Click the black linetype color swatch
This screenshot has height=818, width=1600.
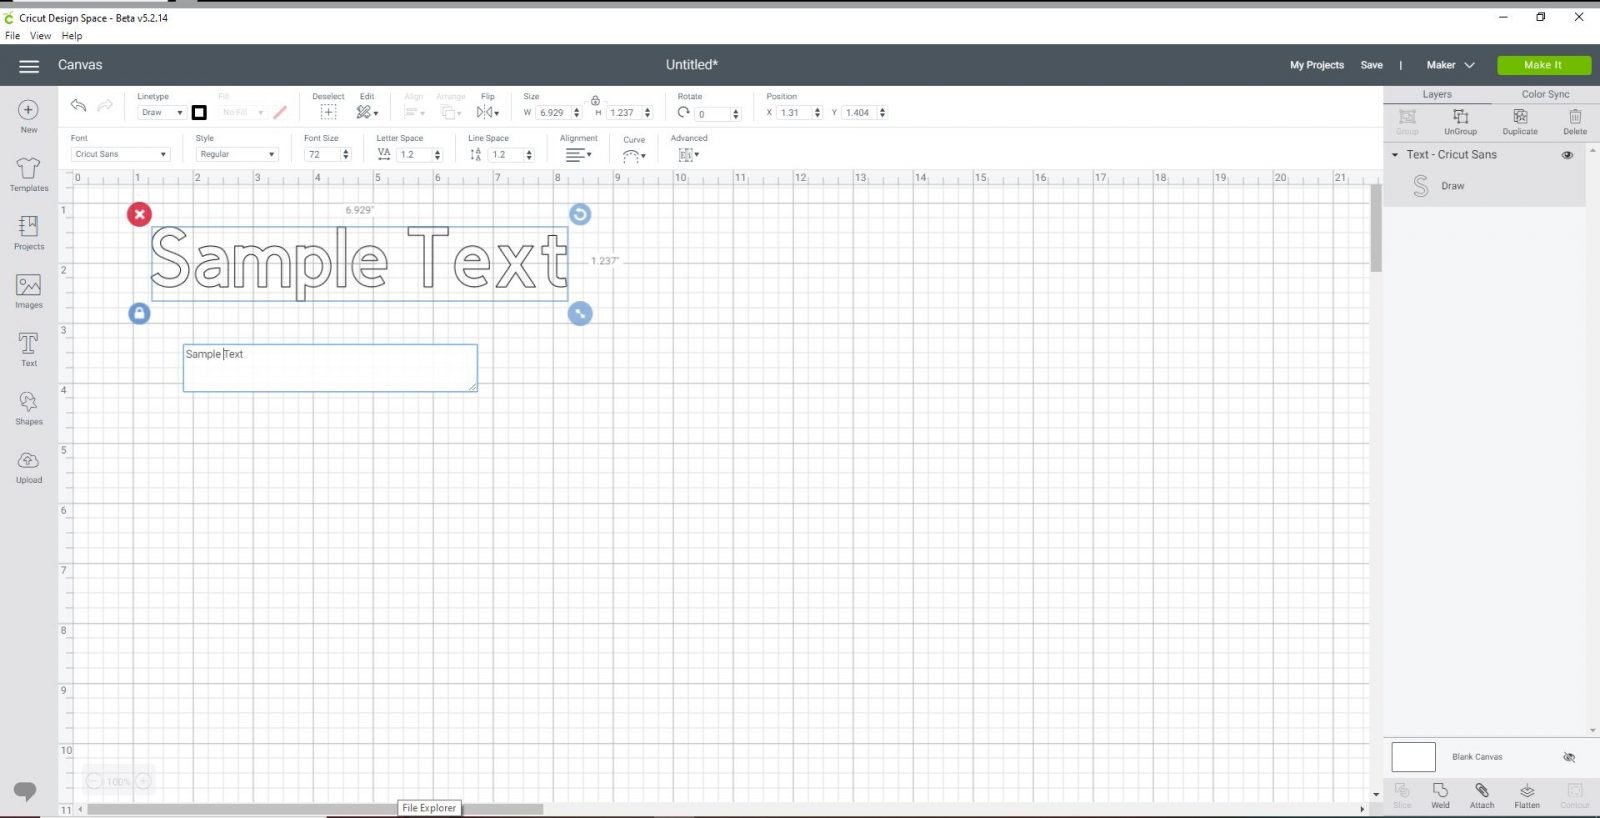(x=199, y=113)
